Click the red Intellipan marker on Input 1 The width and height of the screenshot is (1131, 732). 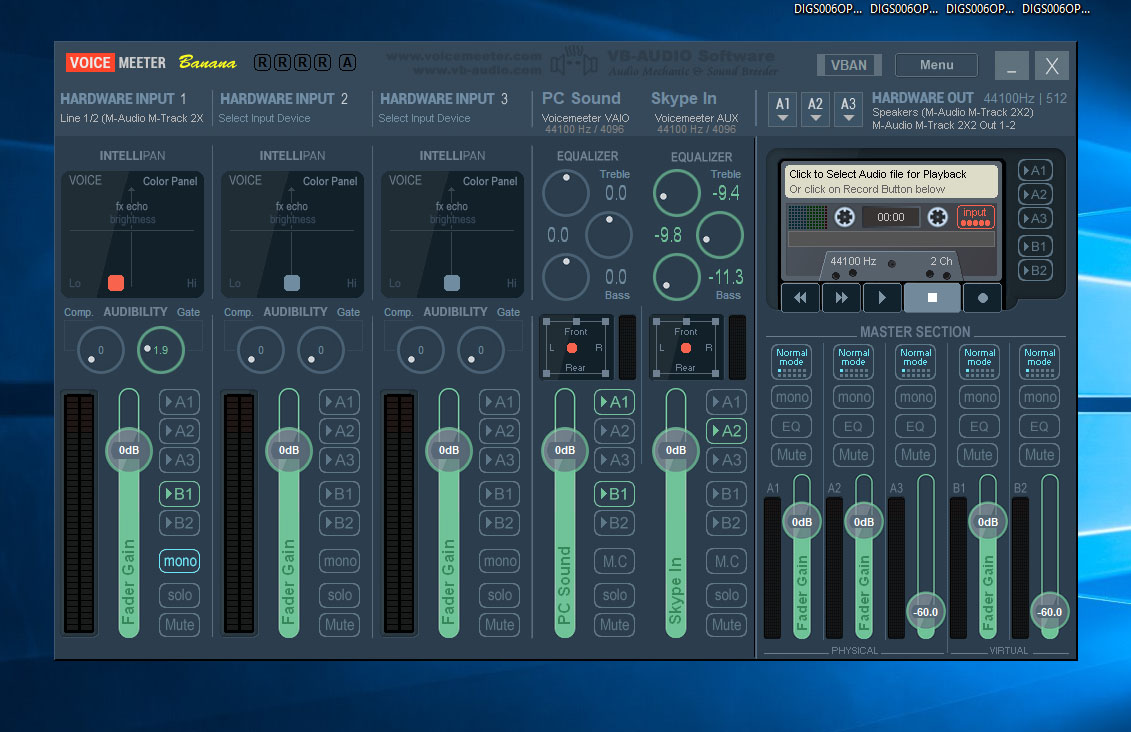(x=115, y=283)
